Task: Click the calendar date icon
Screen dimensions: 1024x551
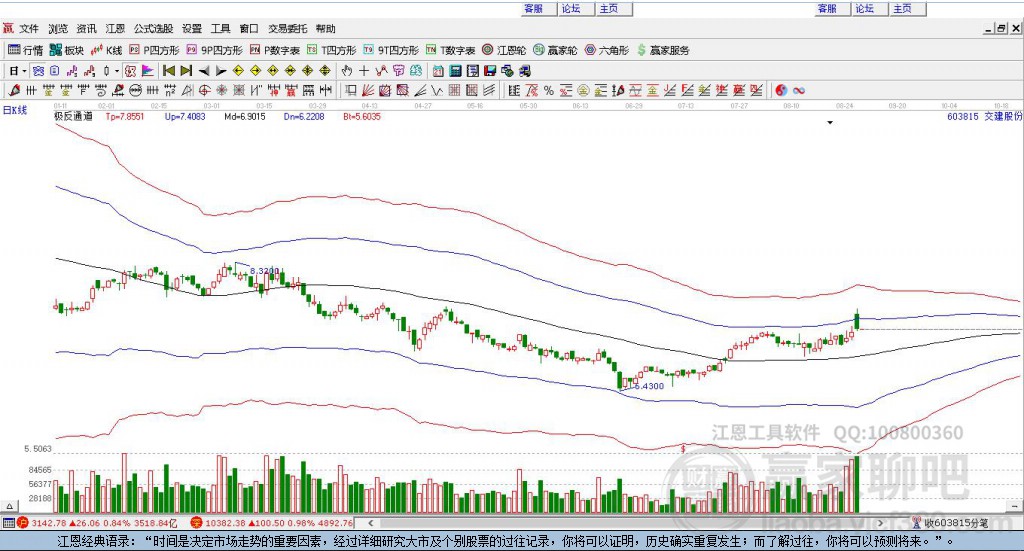Action: [438, 71]
